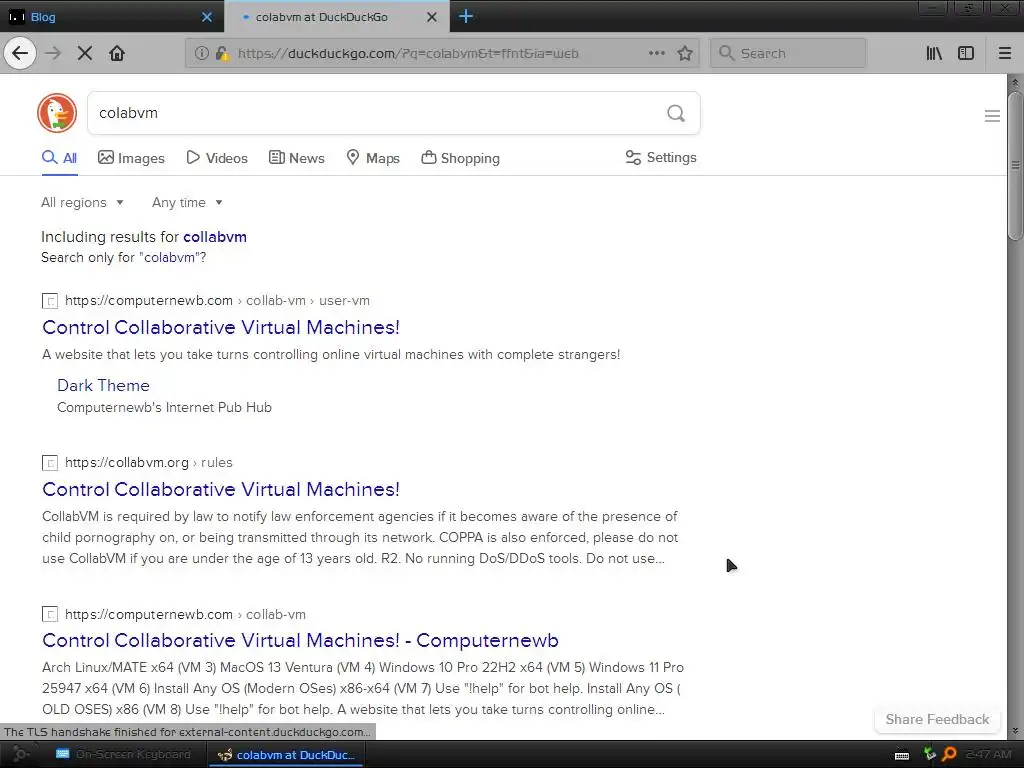Focus the toolbar Search box
Image resolution: width=1024 pixels, height=768 pixels.
(788, 53)
